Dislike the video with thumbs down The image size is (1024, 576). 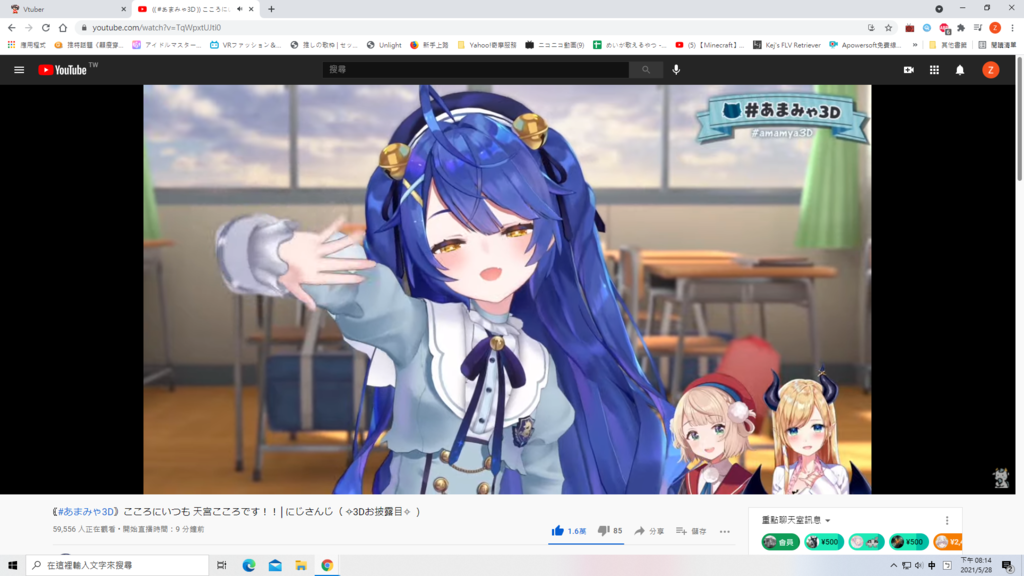(610, 531)
